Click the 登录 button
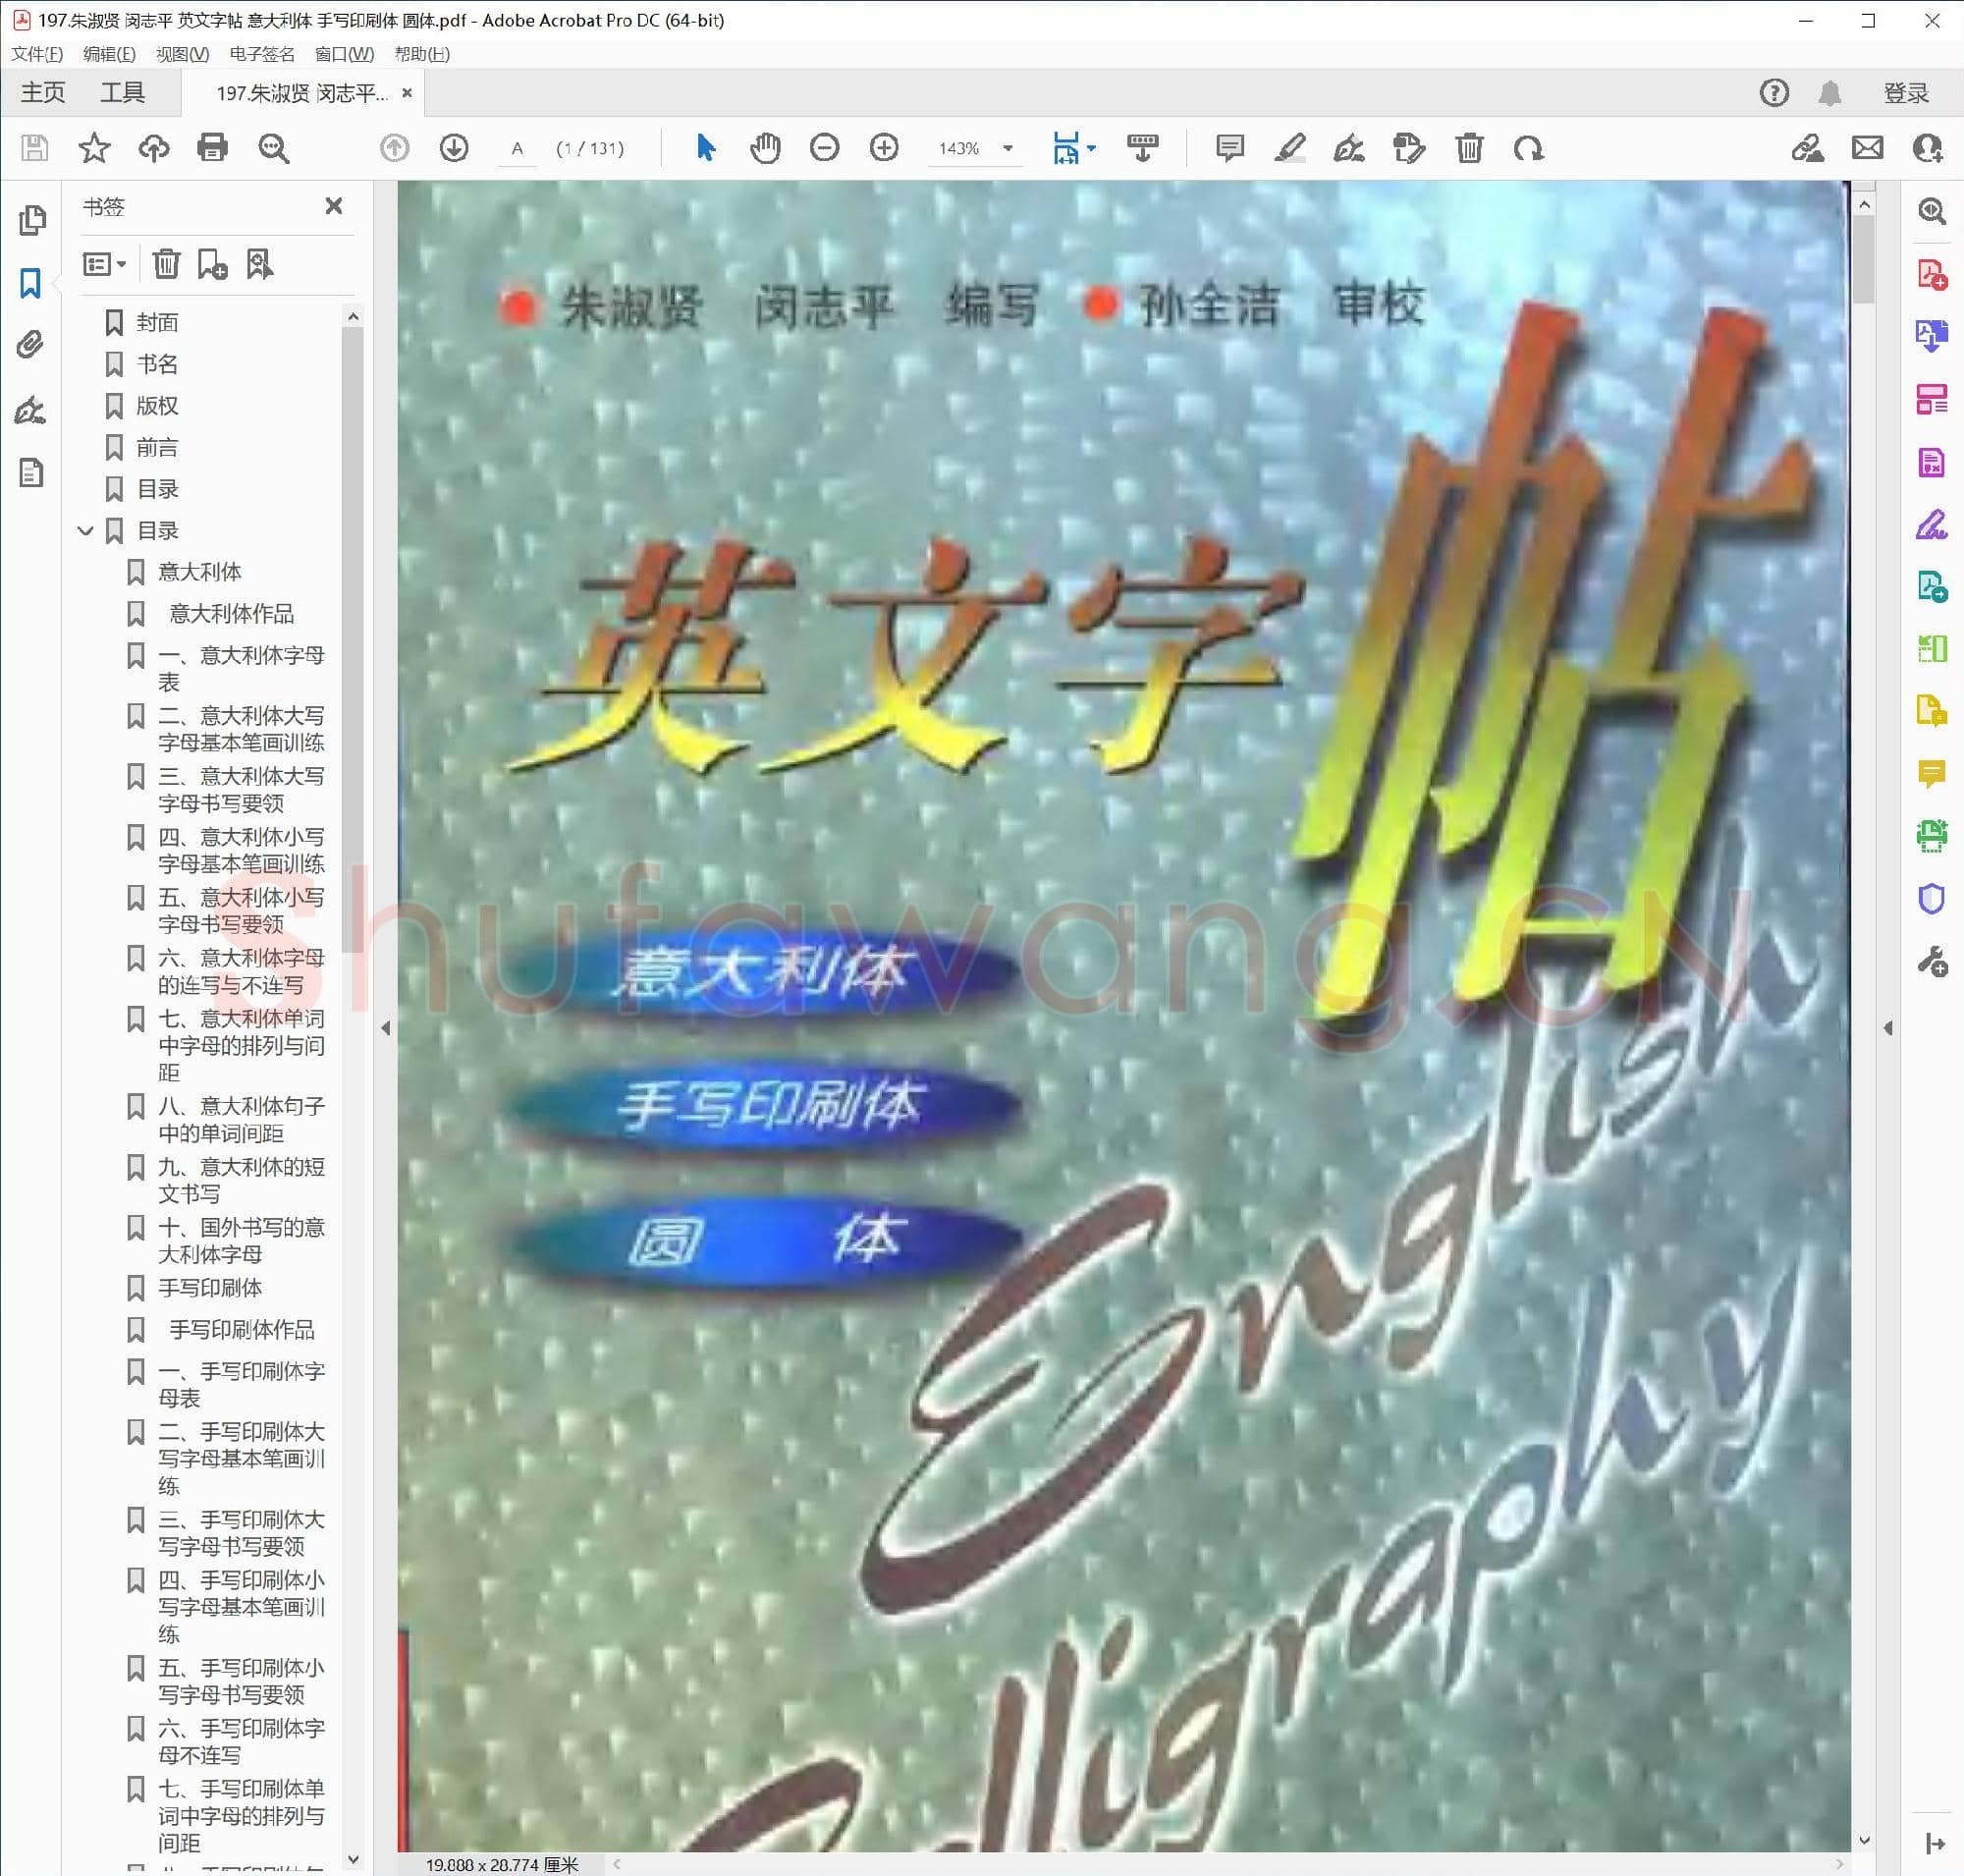The image size is (1964, 1876). tap(1905, 92)
